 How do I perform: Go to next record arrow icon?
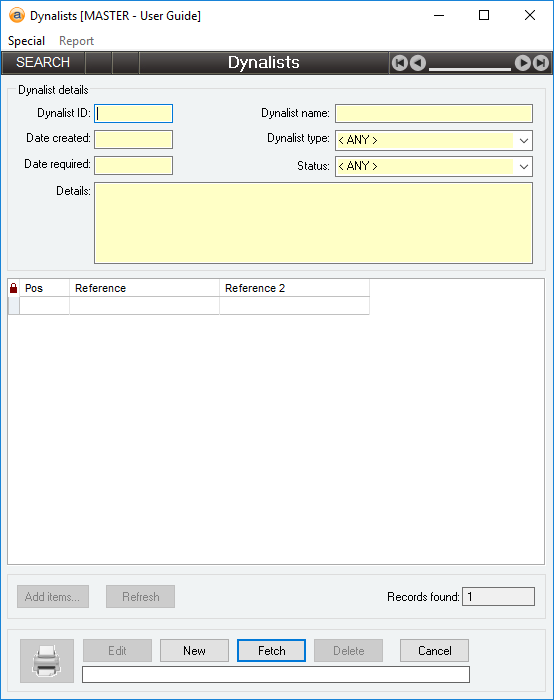[522, 63]
